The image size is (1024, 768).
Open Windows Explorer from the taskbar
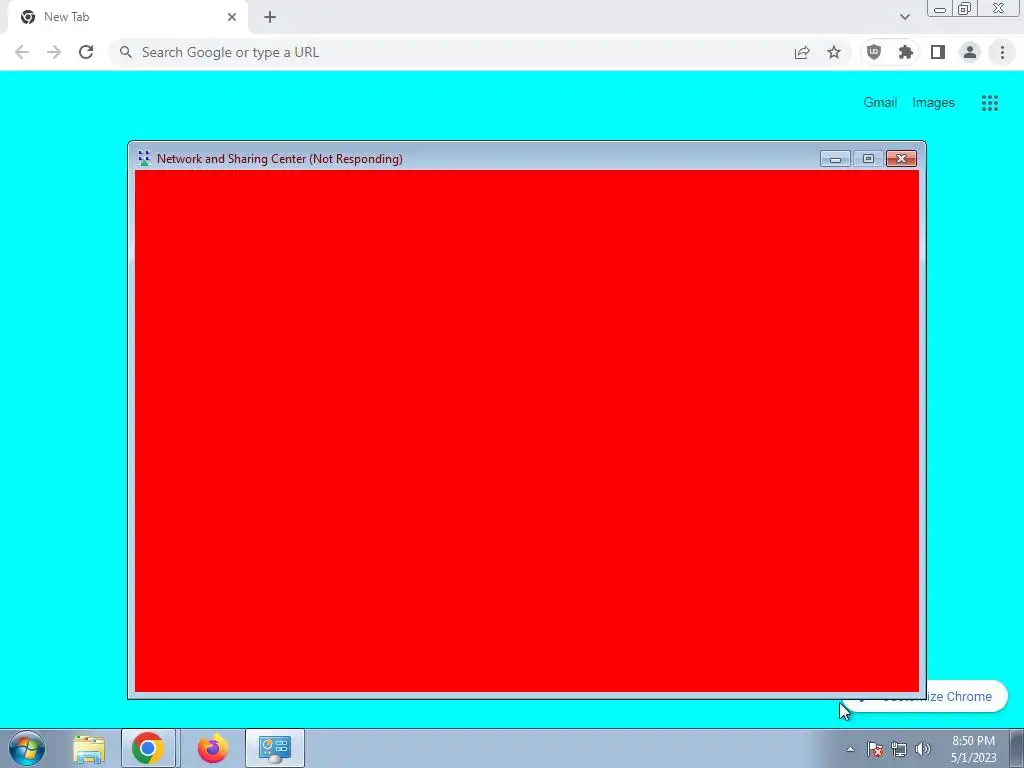pyautogui.click(x=89, y=748)
